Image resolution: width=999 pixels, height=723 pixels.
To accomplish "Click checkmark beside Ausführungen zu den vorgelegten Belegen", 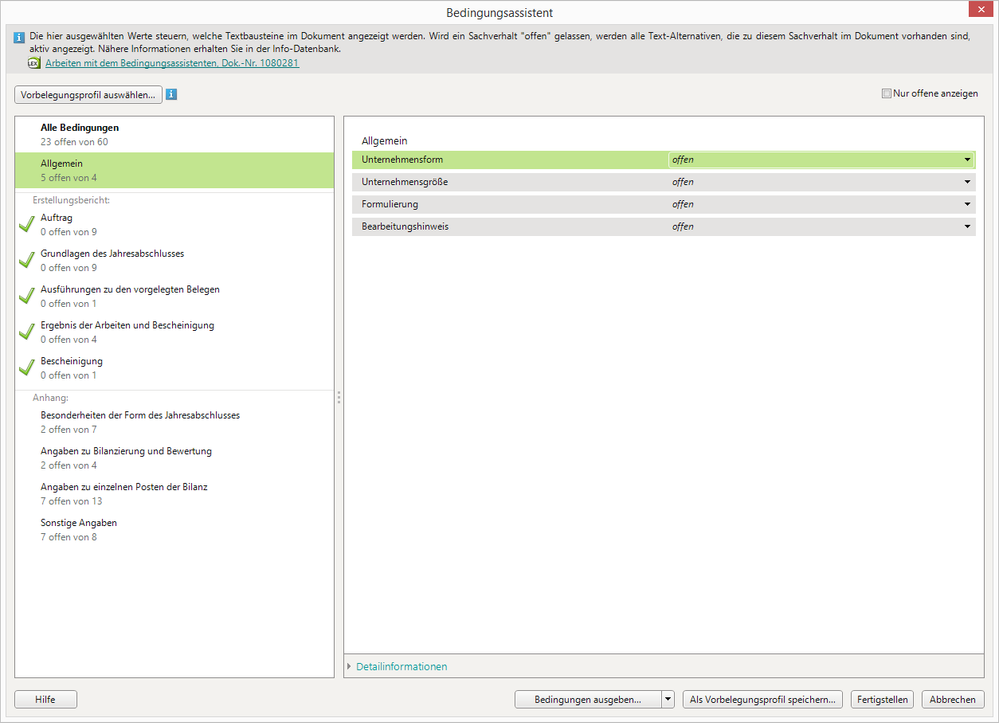I will coord(27,297).
